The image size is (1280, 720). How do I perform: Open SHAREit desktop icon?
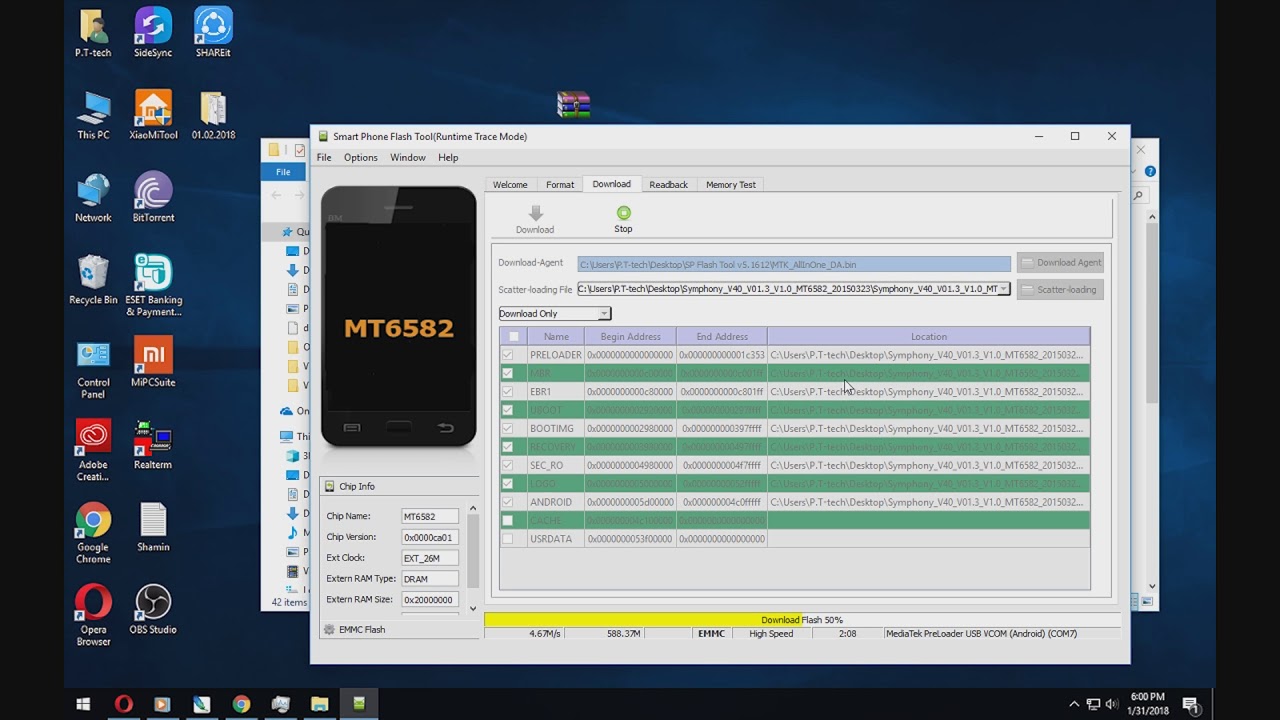click(213, 32)
